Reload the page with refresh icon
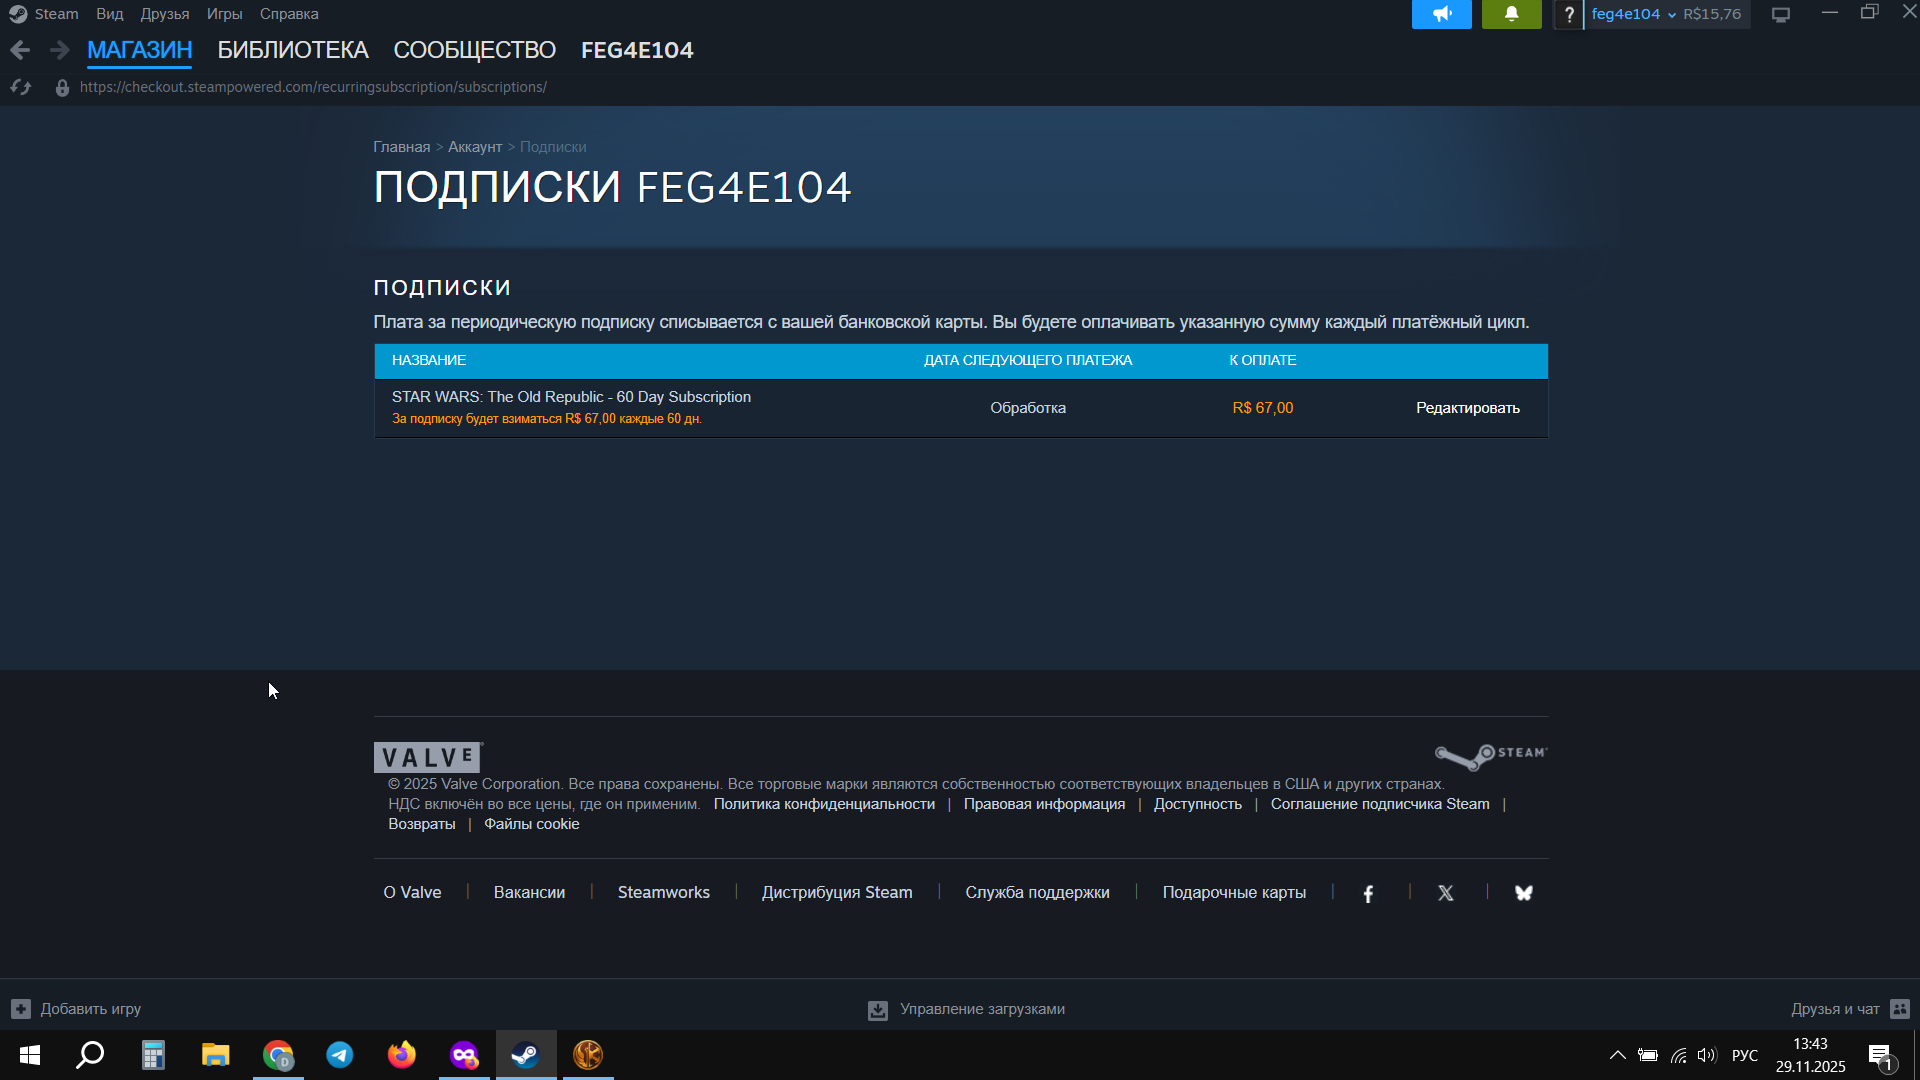1920x1080 pixels. pyautogui.click(x=21, y=87)
